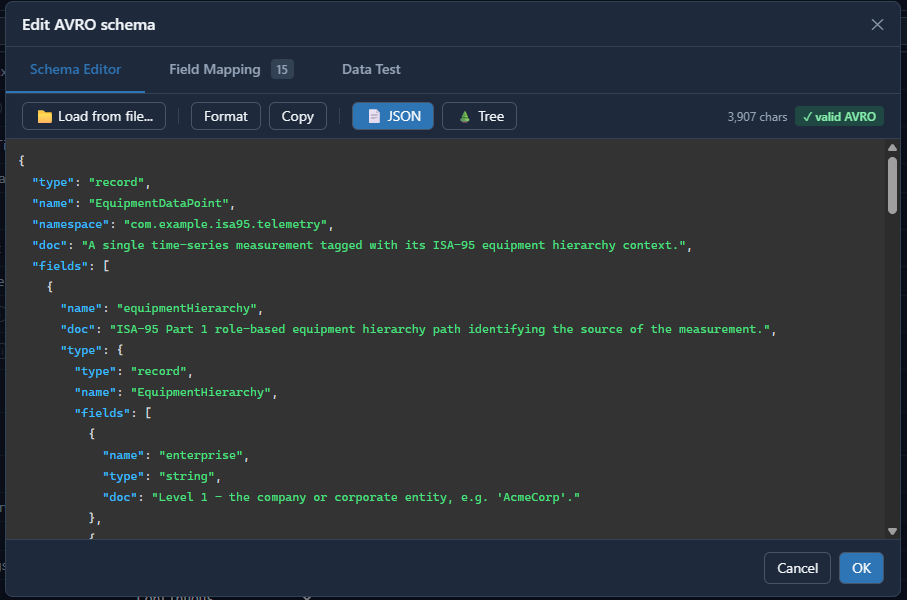Click the "com.example.isa95.telemetry" namespace value

(226, 224)
